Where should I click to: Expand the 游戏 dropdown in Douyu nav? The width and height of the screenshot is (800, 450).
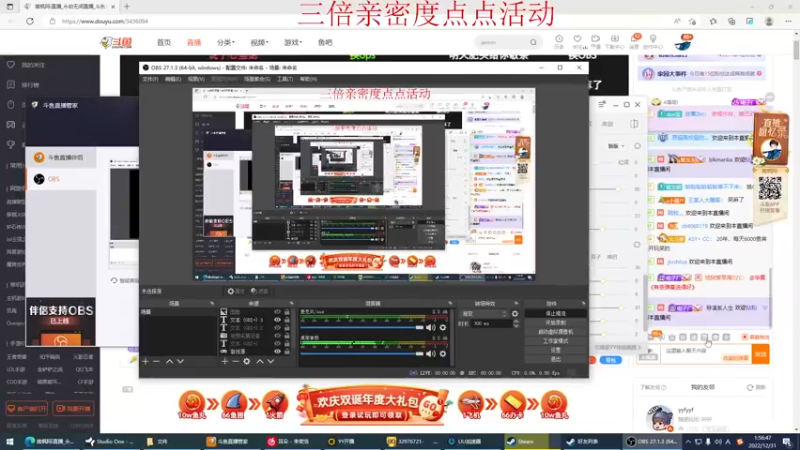(293, 42)
